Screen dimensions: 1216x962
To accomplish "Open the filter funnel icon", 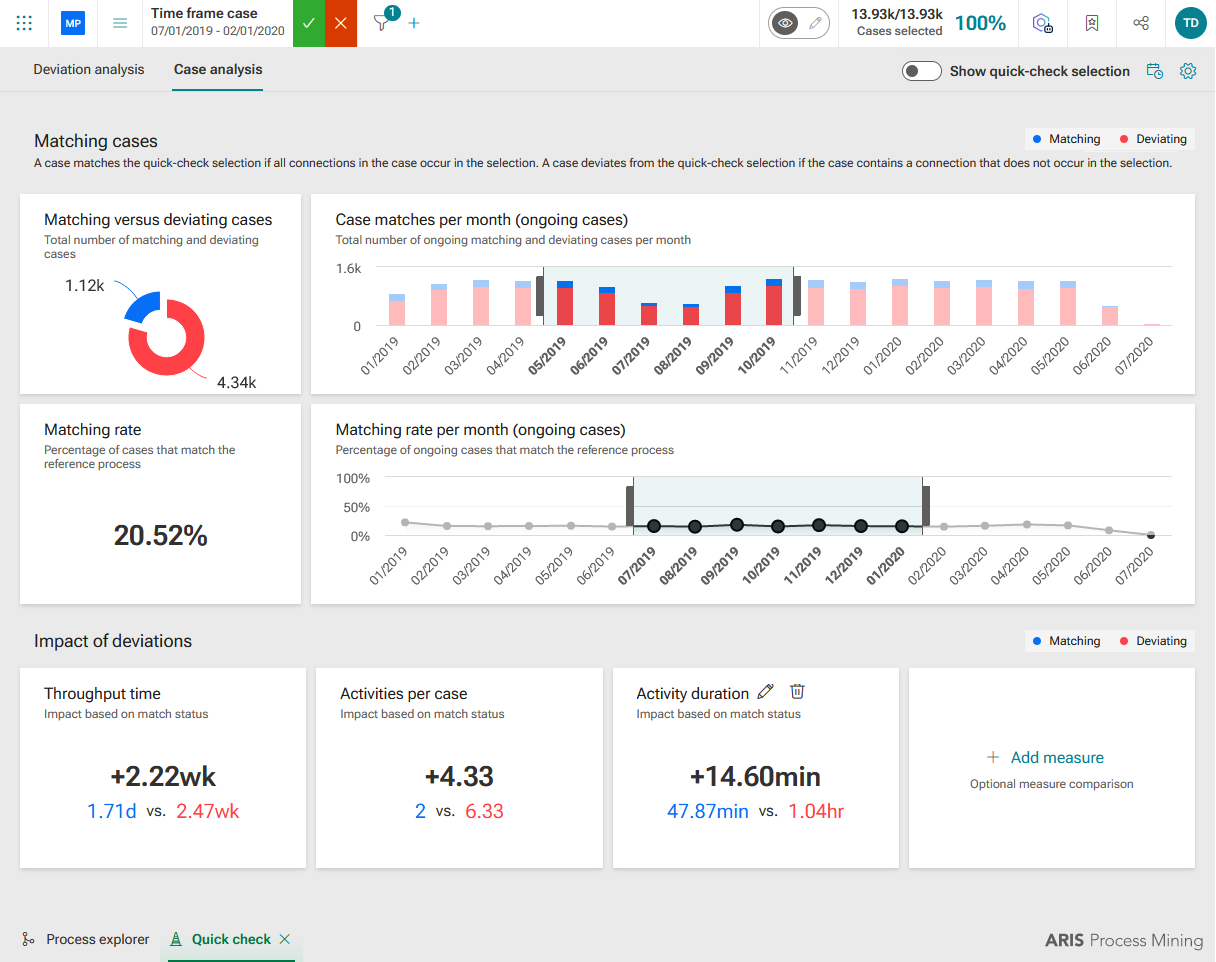I will coord(381,23).
